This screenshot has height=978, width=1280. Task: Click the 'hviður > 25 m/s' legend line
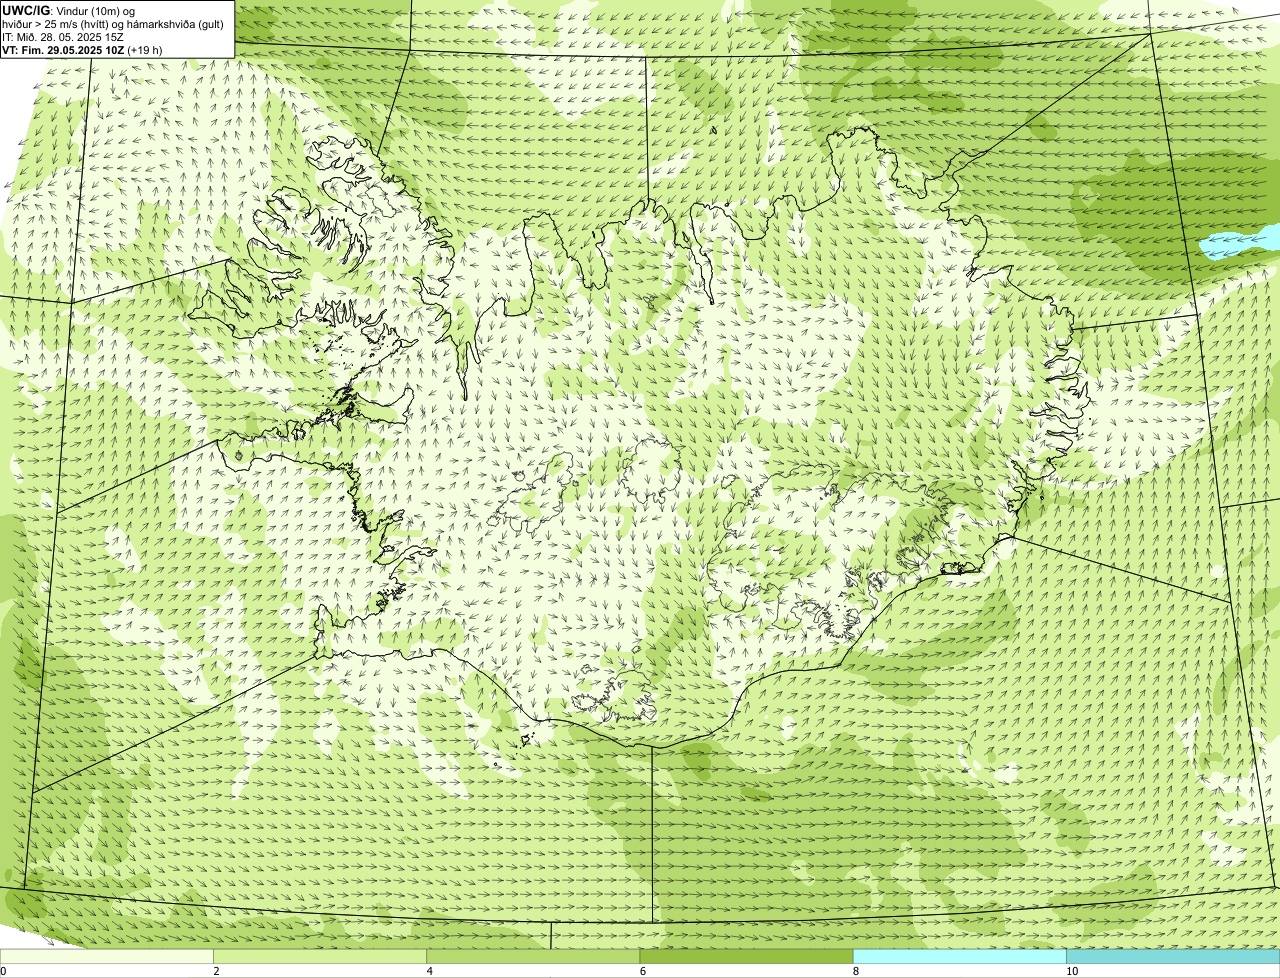coord(113,24)
